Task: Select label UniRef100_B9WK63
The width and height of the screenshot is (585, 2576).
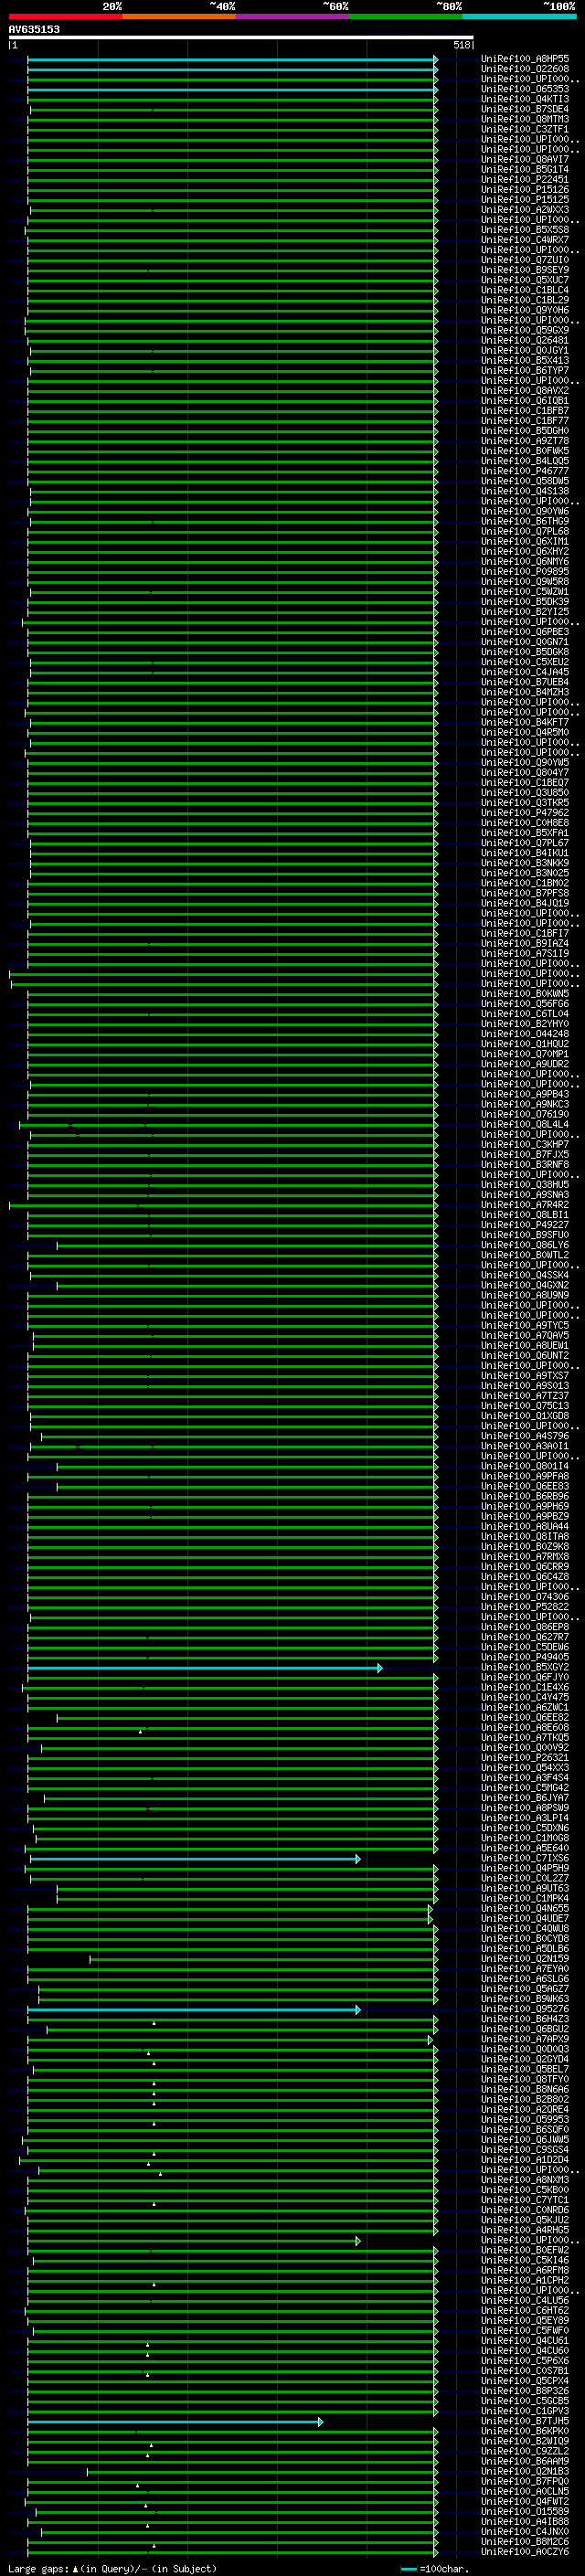Action: click(525, 1998)
